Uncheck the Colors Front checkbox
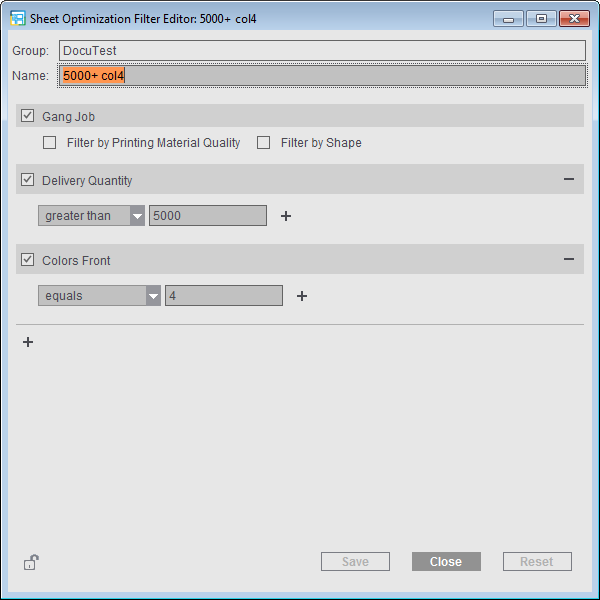The image size is (600, 600). (28, 260)
